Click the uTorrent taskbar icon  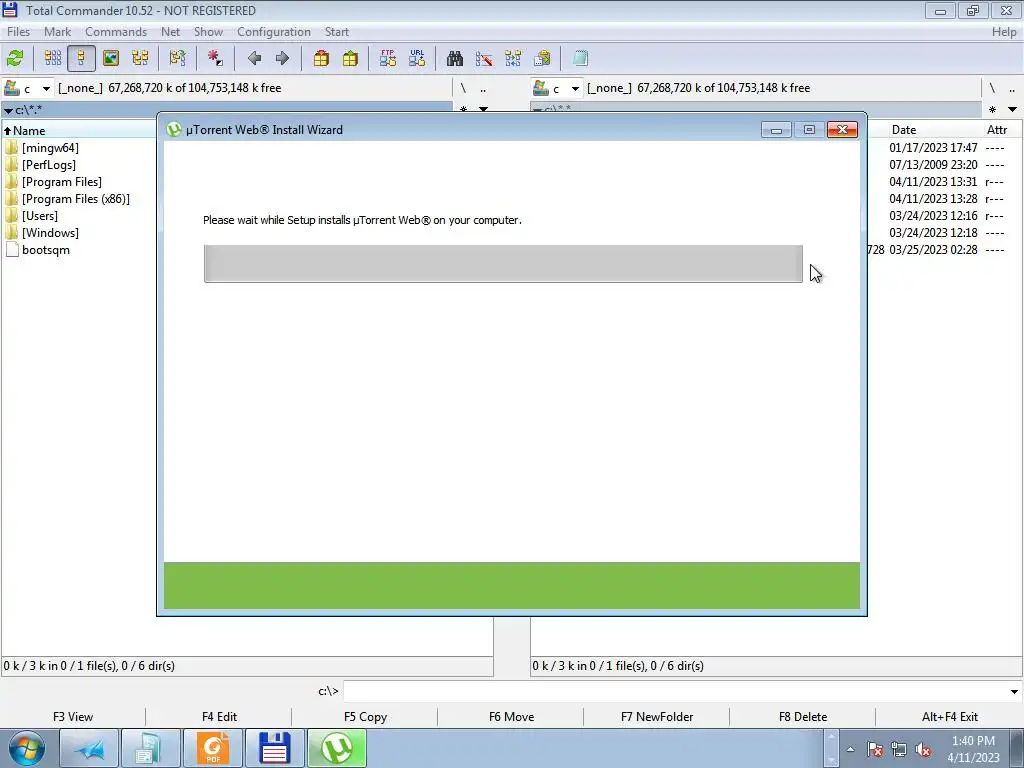click(336, 748)
